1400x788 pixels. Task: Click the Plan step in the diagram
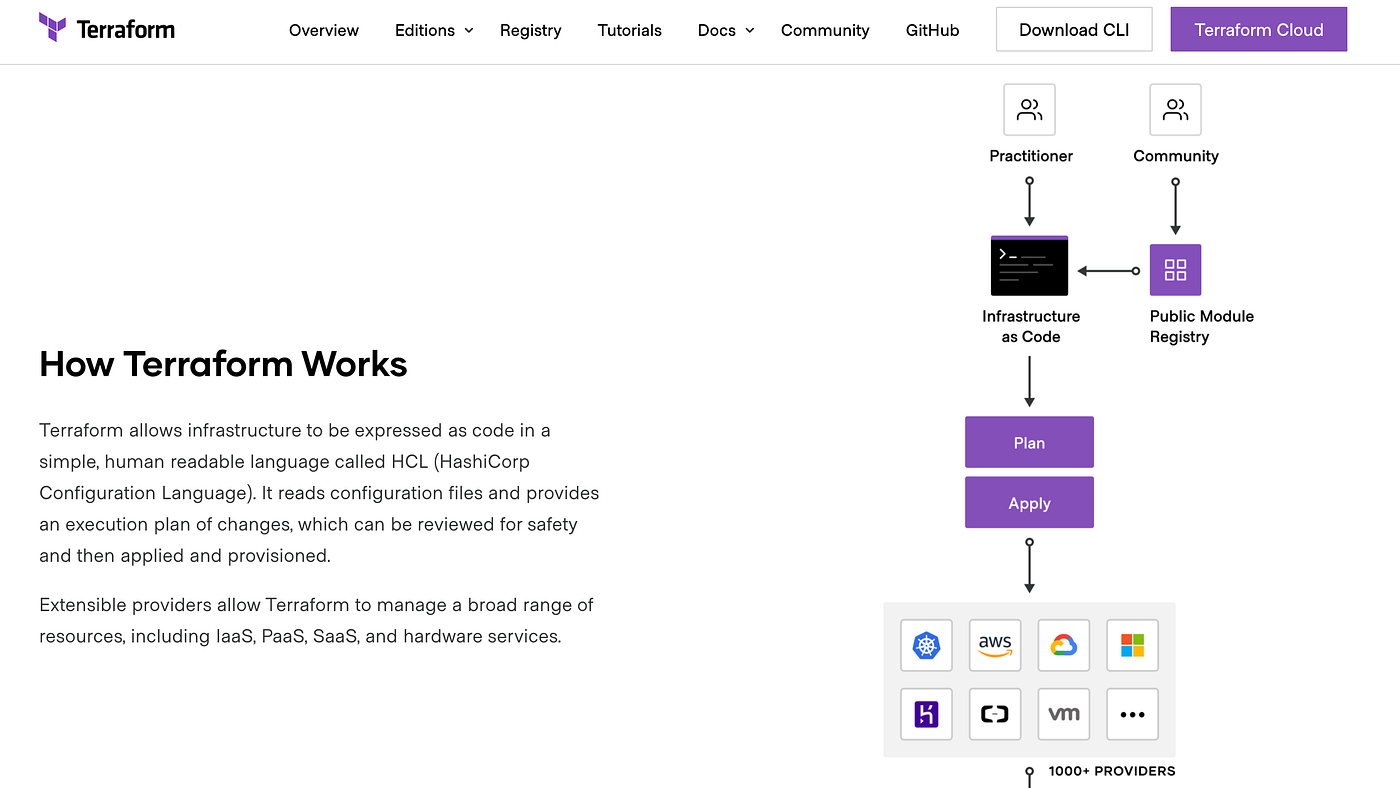[1029, 442]
